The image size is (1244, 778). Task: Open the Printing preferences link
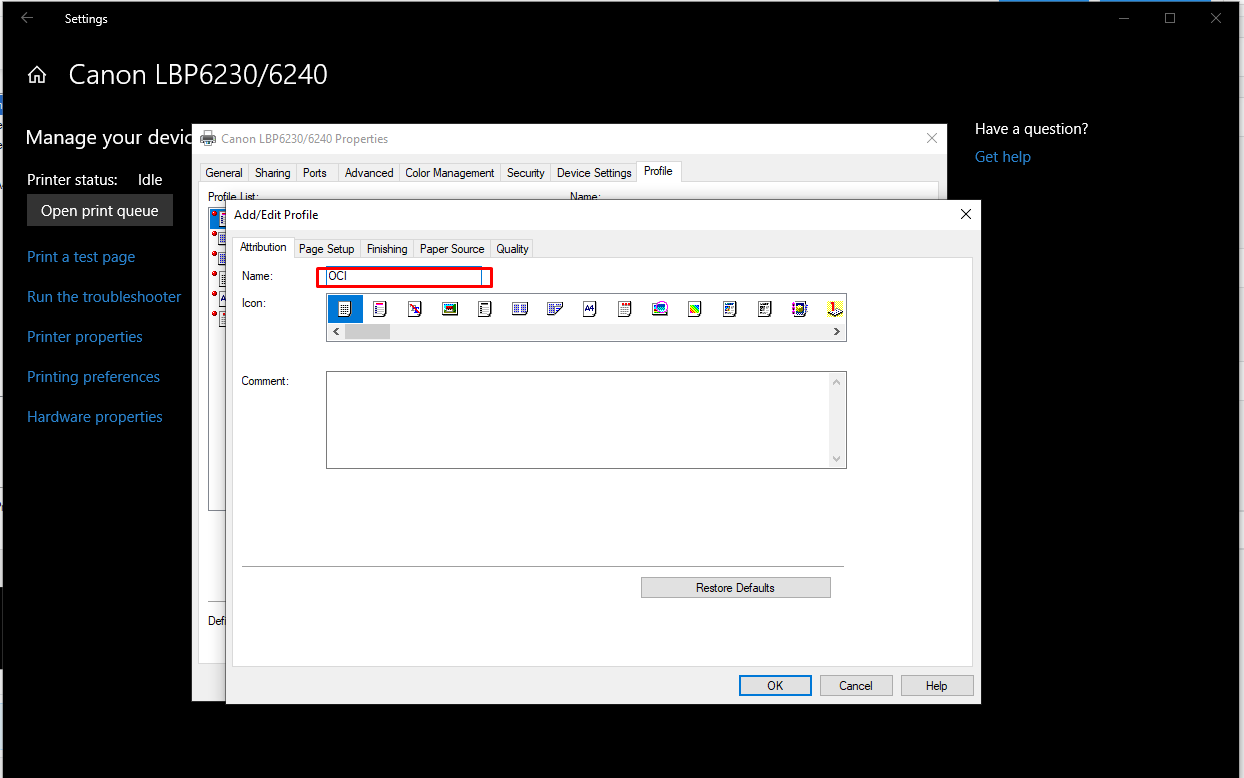(x=93, y=377)
